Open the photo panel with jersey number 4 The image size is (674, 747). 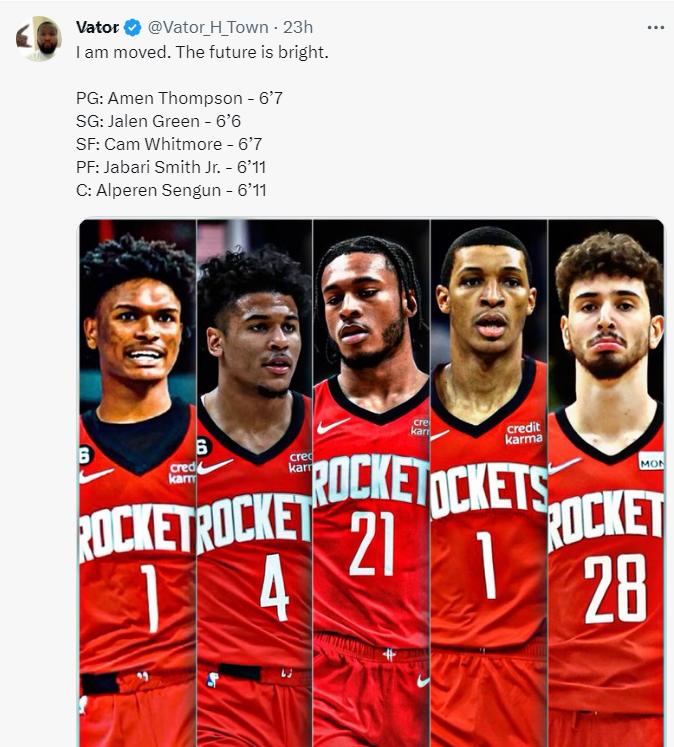coord(254,483)
